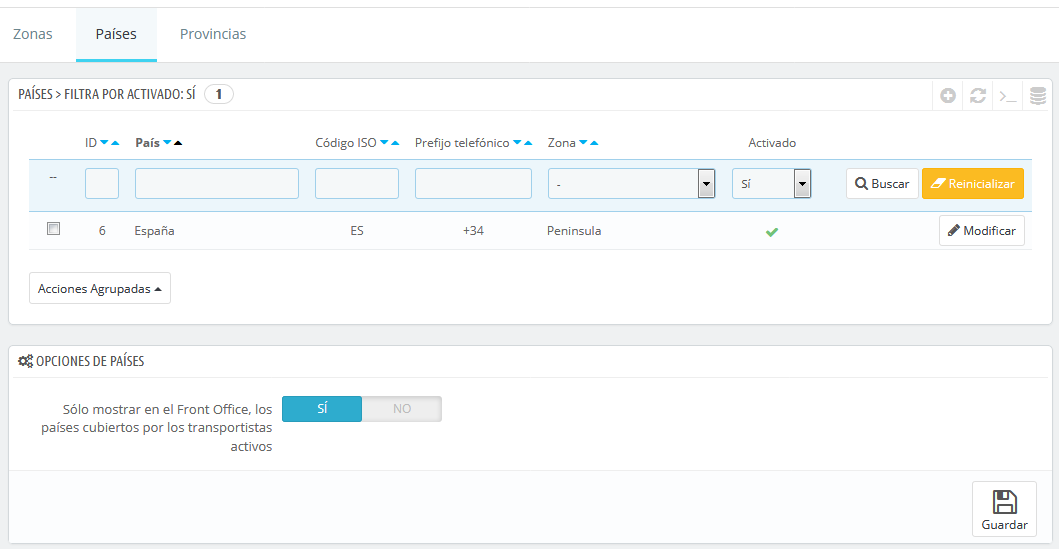
Task: Click the Guardar save button
Action: point(1004,509)
